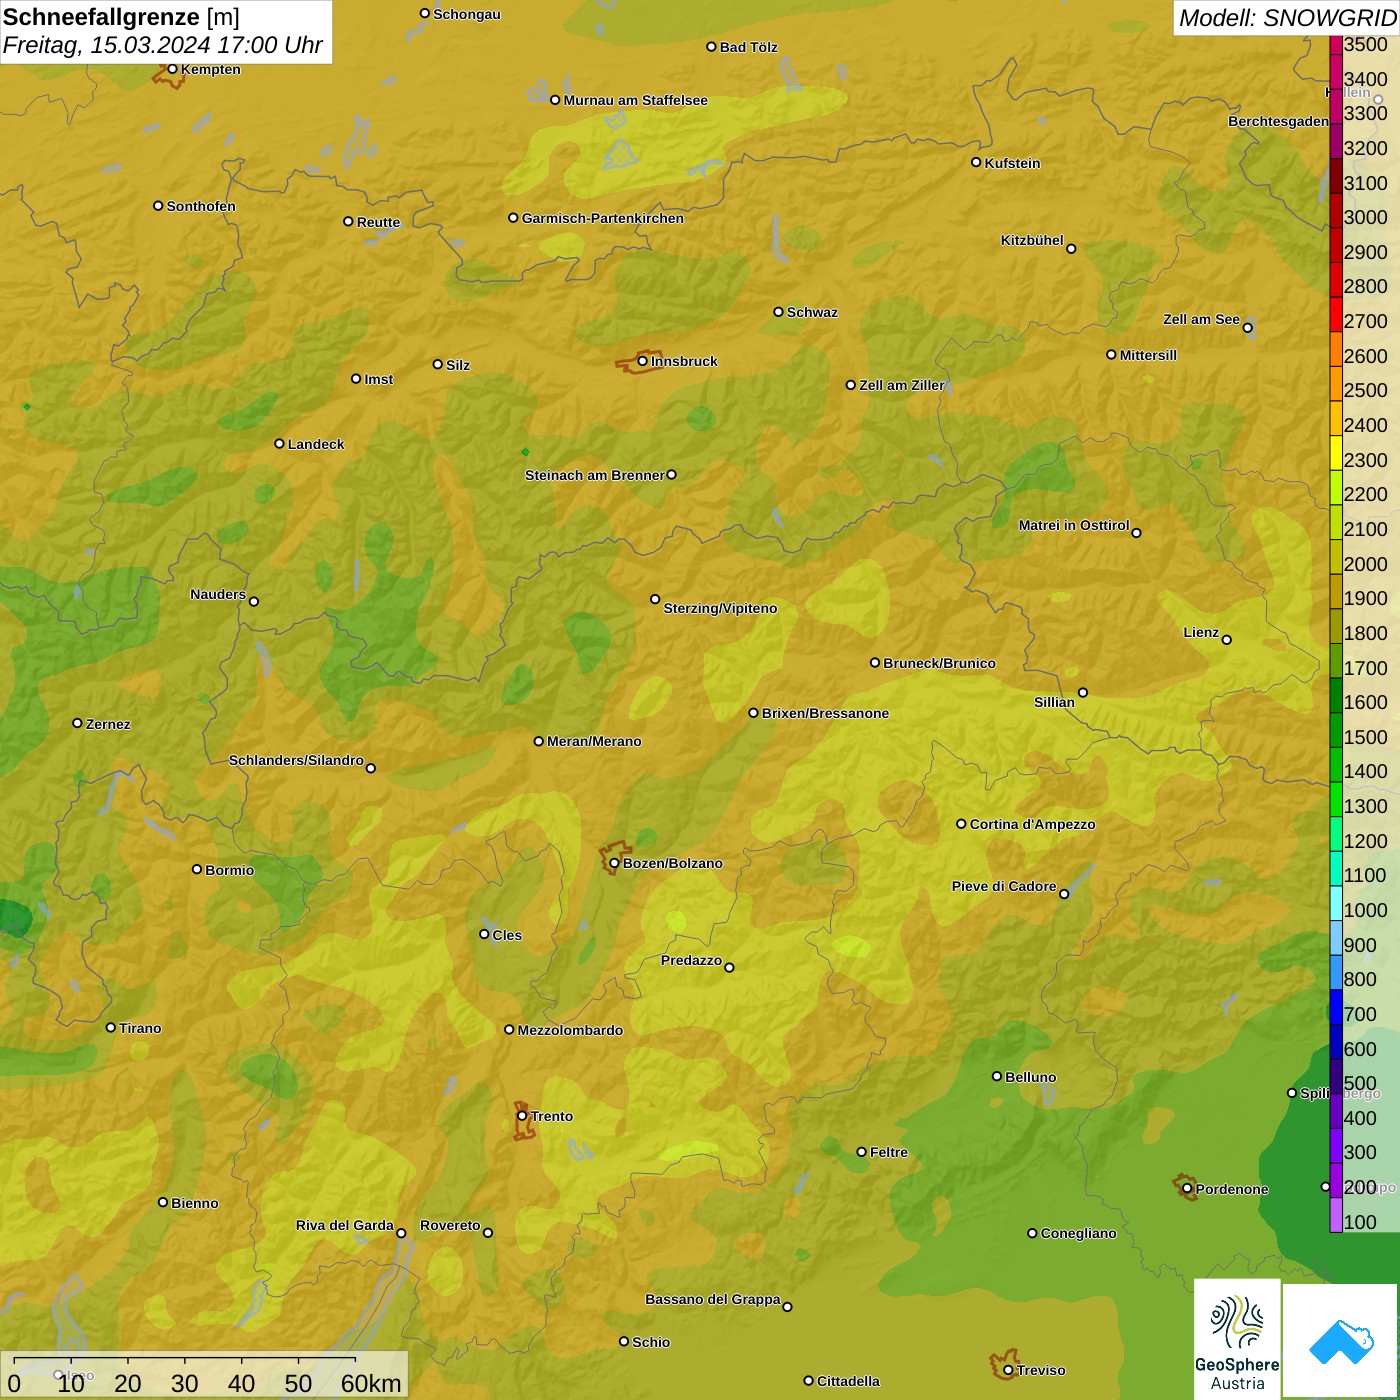Click the Kufstein location dot
The image size is (1400, 1400).
tap(976, 162)
